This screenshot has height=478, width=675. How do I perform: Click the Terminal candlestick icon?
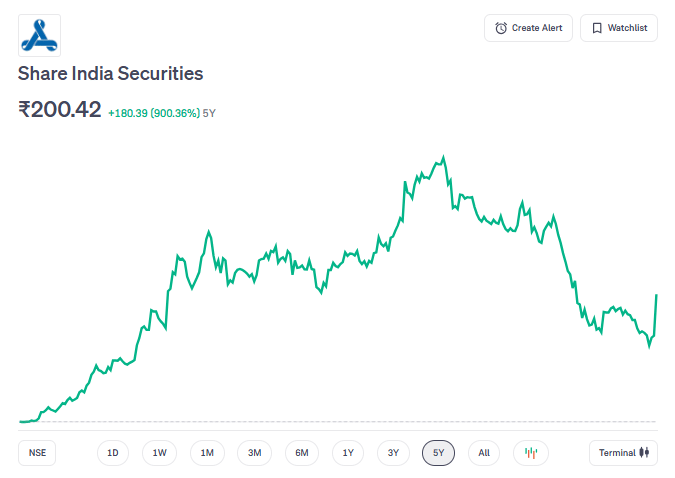click(x=645, y=453)
